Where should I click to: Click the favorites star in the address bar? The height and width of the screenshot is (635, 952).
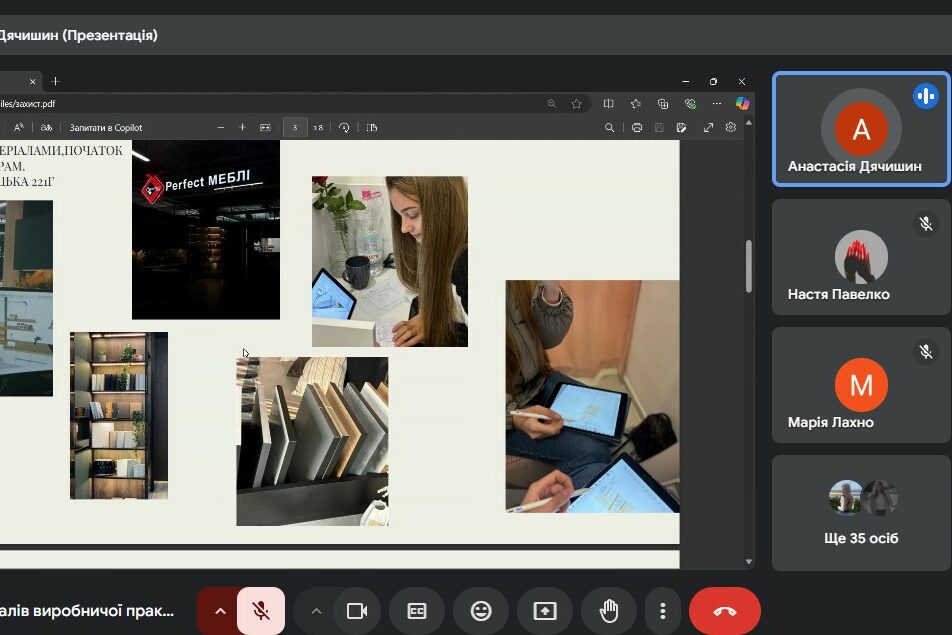click(x=577, y=103)
